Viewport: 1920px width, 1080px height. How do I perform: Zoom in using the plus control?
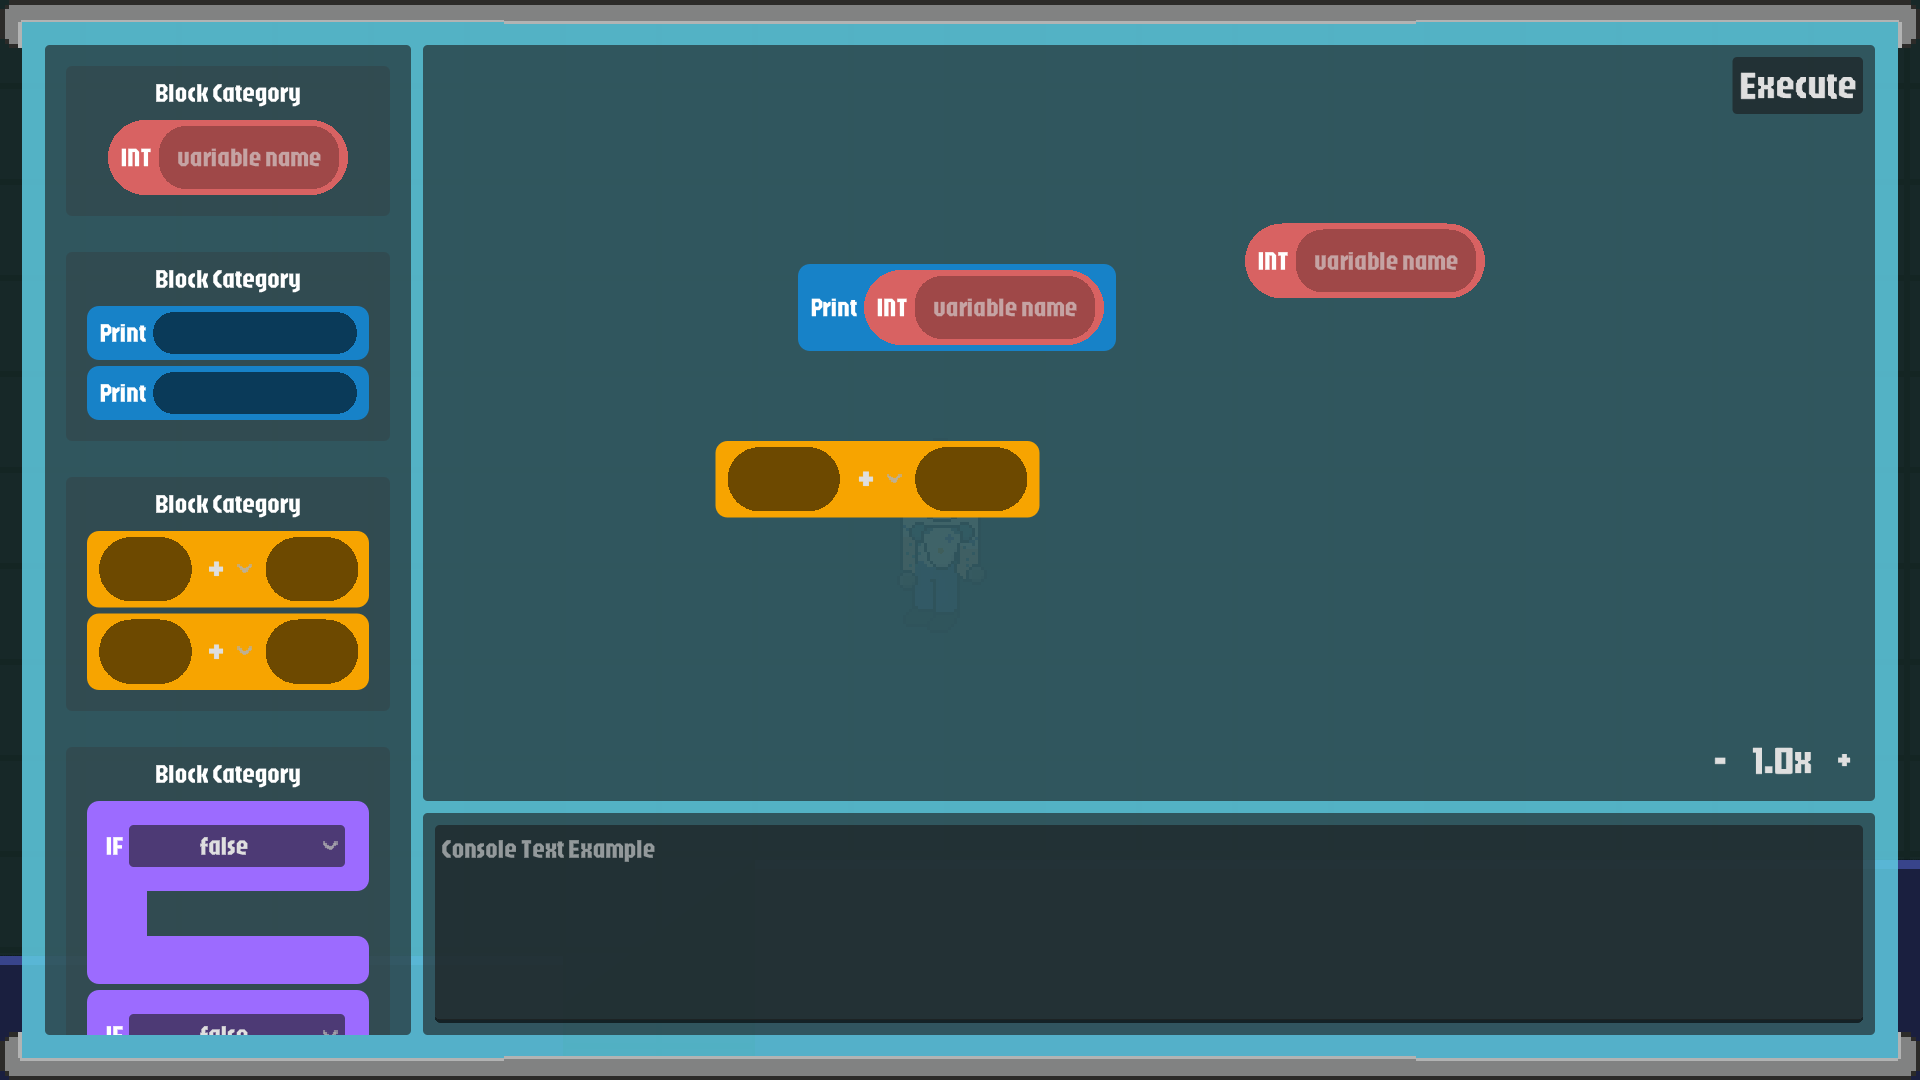1845,760
